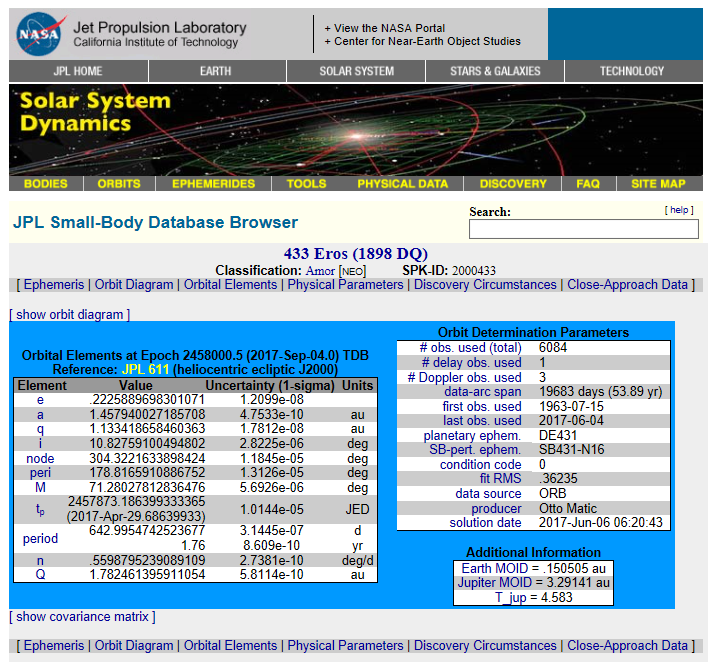Open bottom Close-Approach Data link

pos(627,645)
